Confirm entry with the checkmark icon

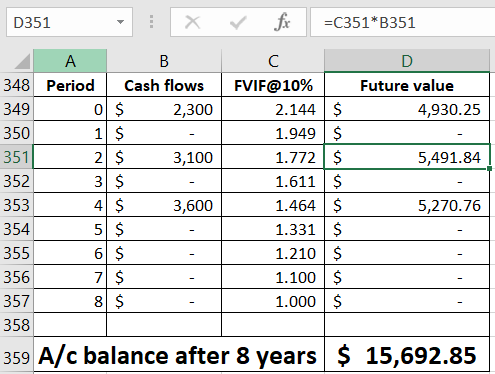point(238,22)
